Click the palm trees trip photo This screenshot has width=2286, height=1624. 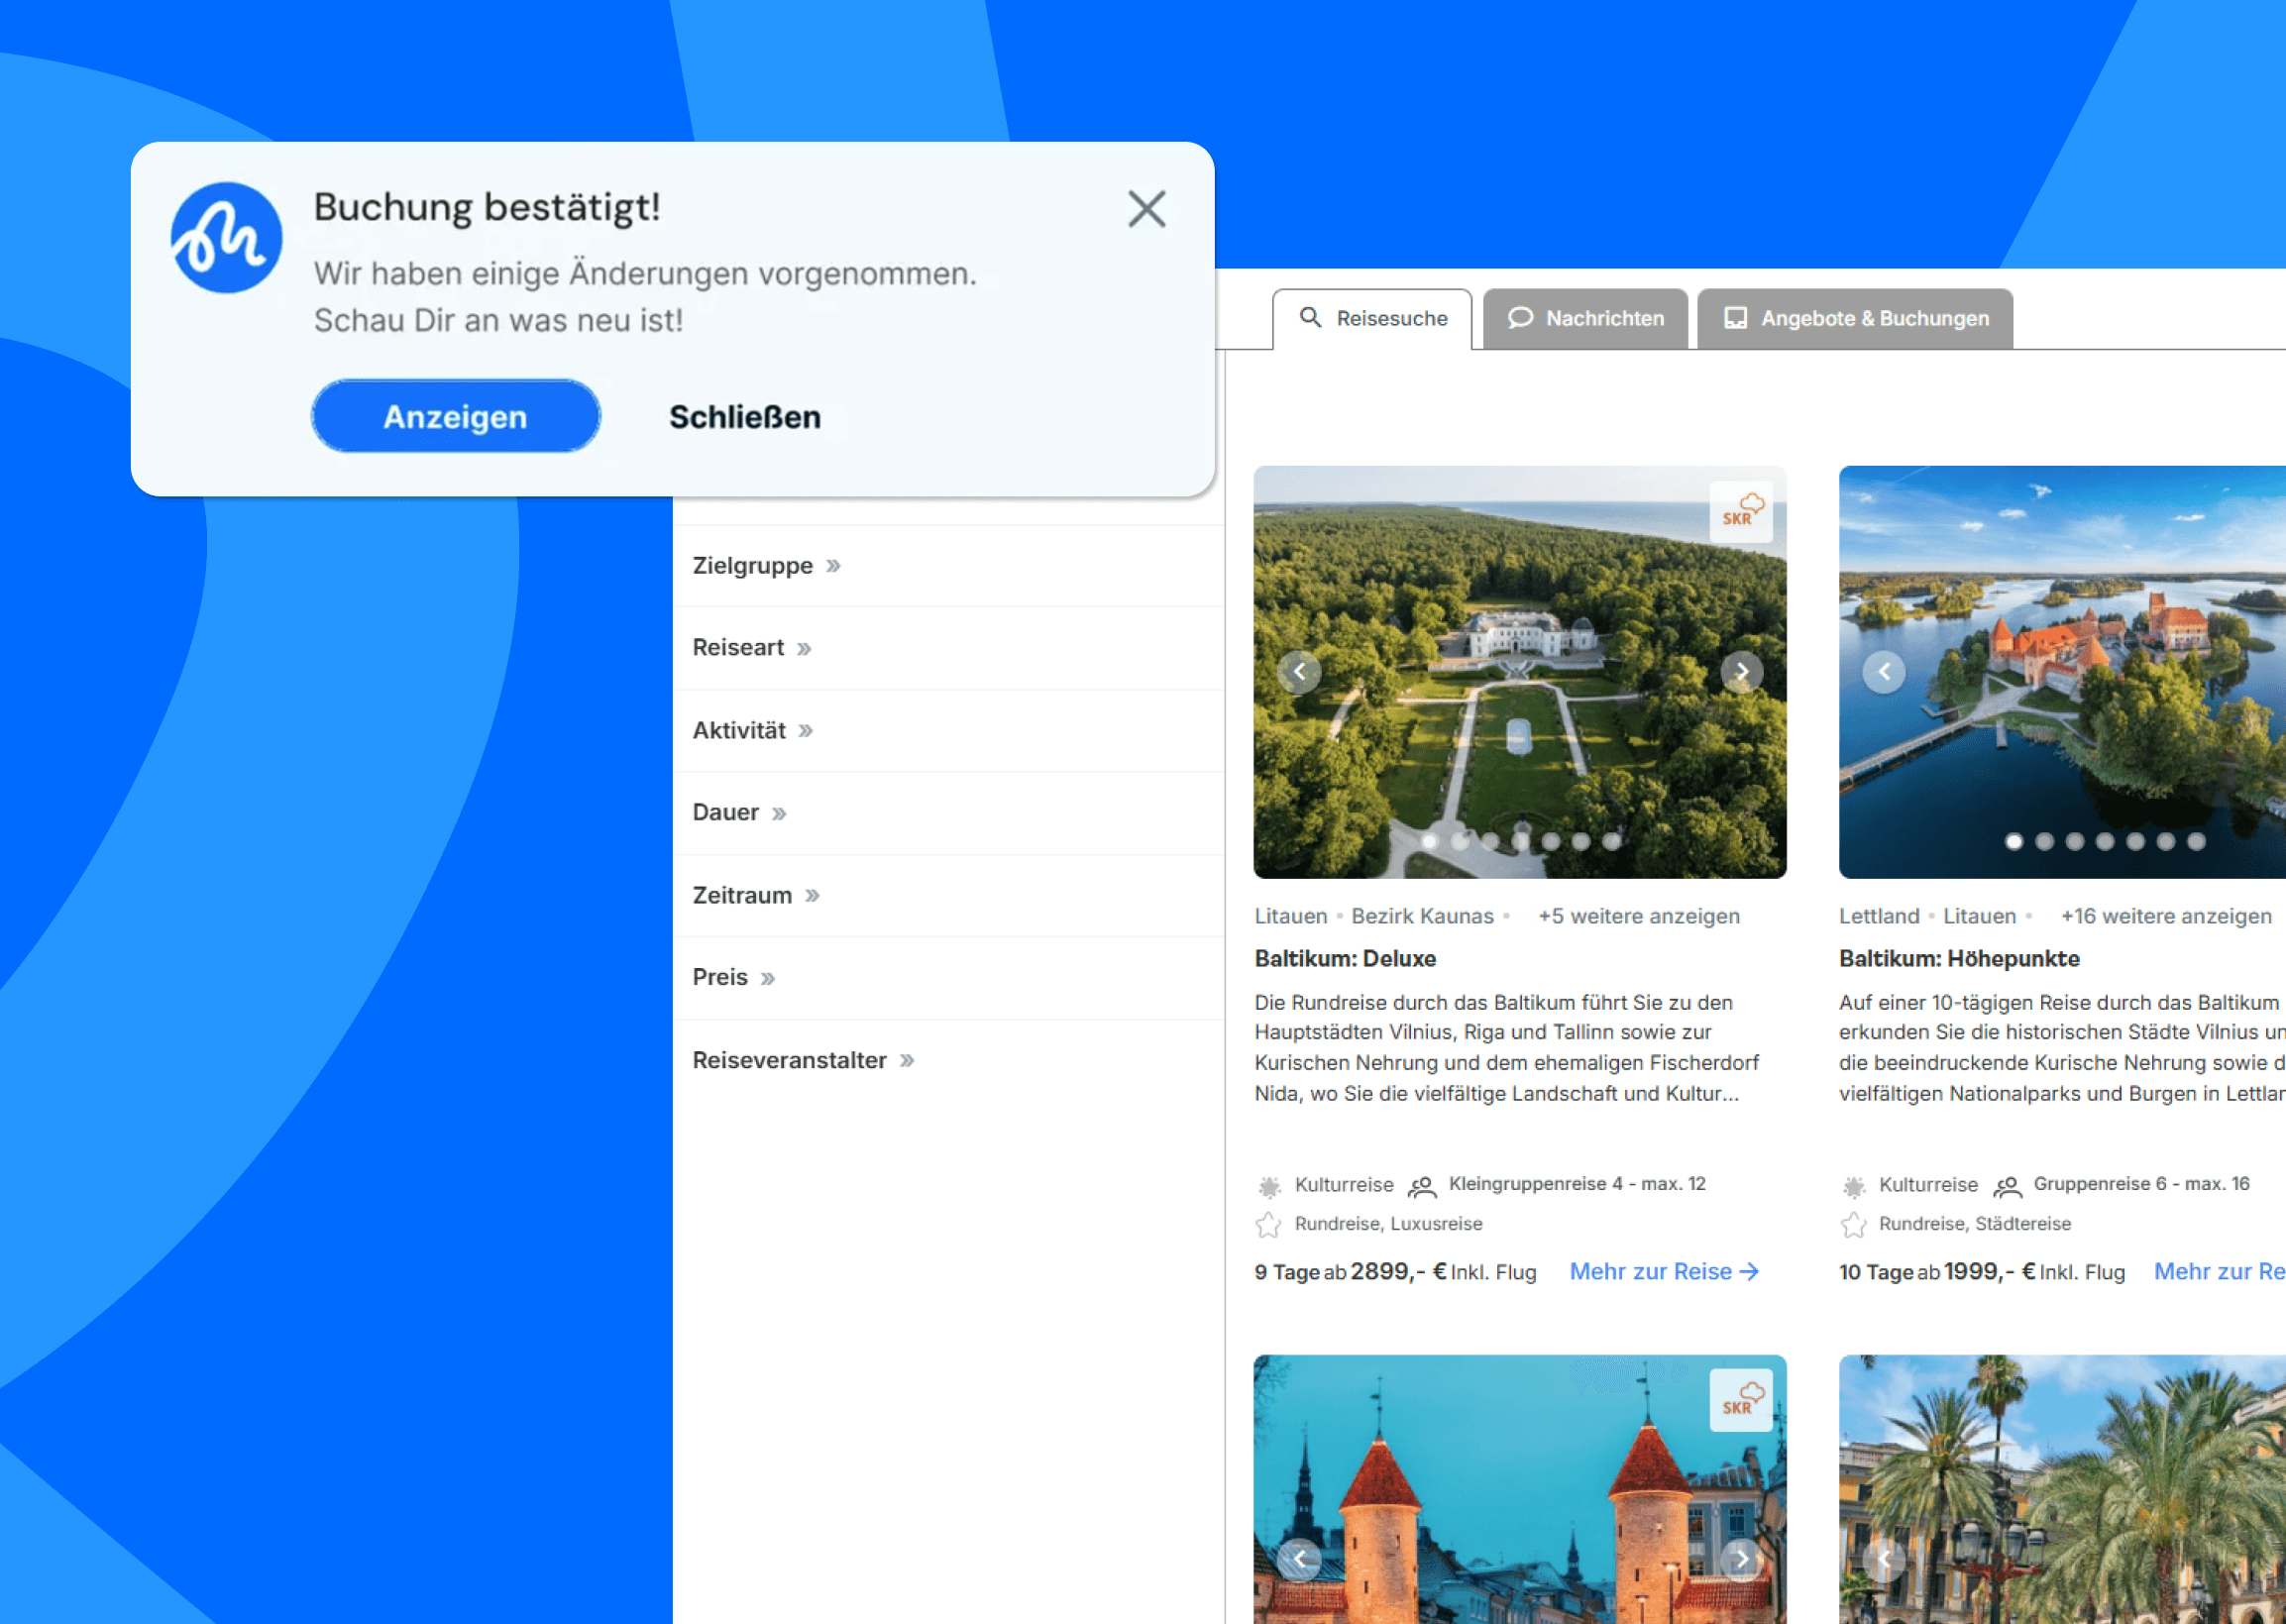tap(2062, 1490)
